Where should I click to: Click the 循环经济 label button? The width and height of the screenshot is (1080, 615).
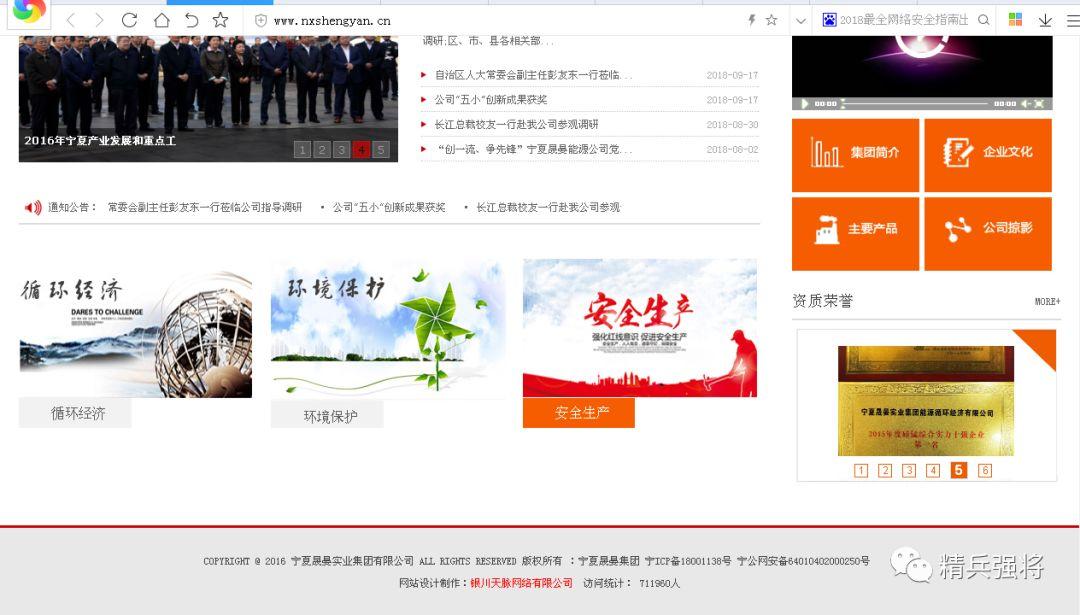click(x=75, y=413)
